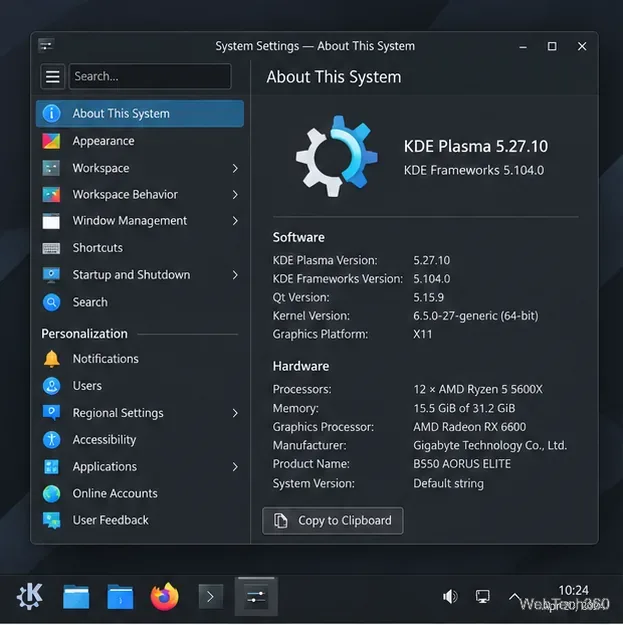
Task: Click the Notifications bell icon
Action: [x=51, y=359]
